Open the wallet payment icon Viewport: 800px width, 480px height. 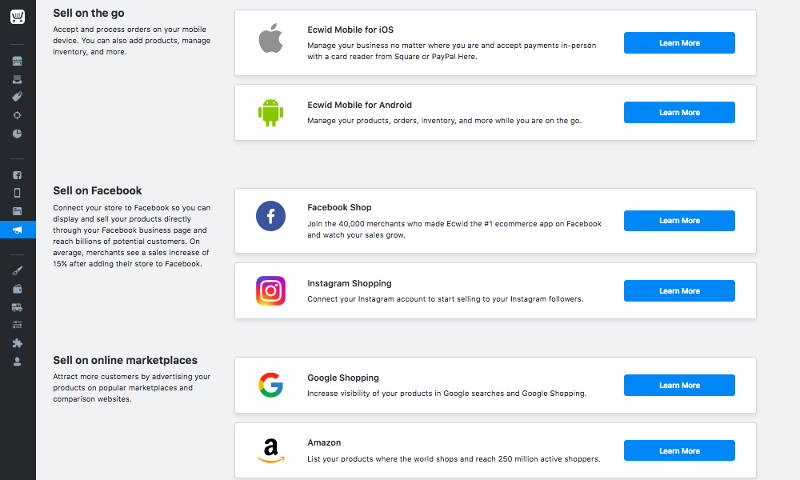(17, 289)
